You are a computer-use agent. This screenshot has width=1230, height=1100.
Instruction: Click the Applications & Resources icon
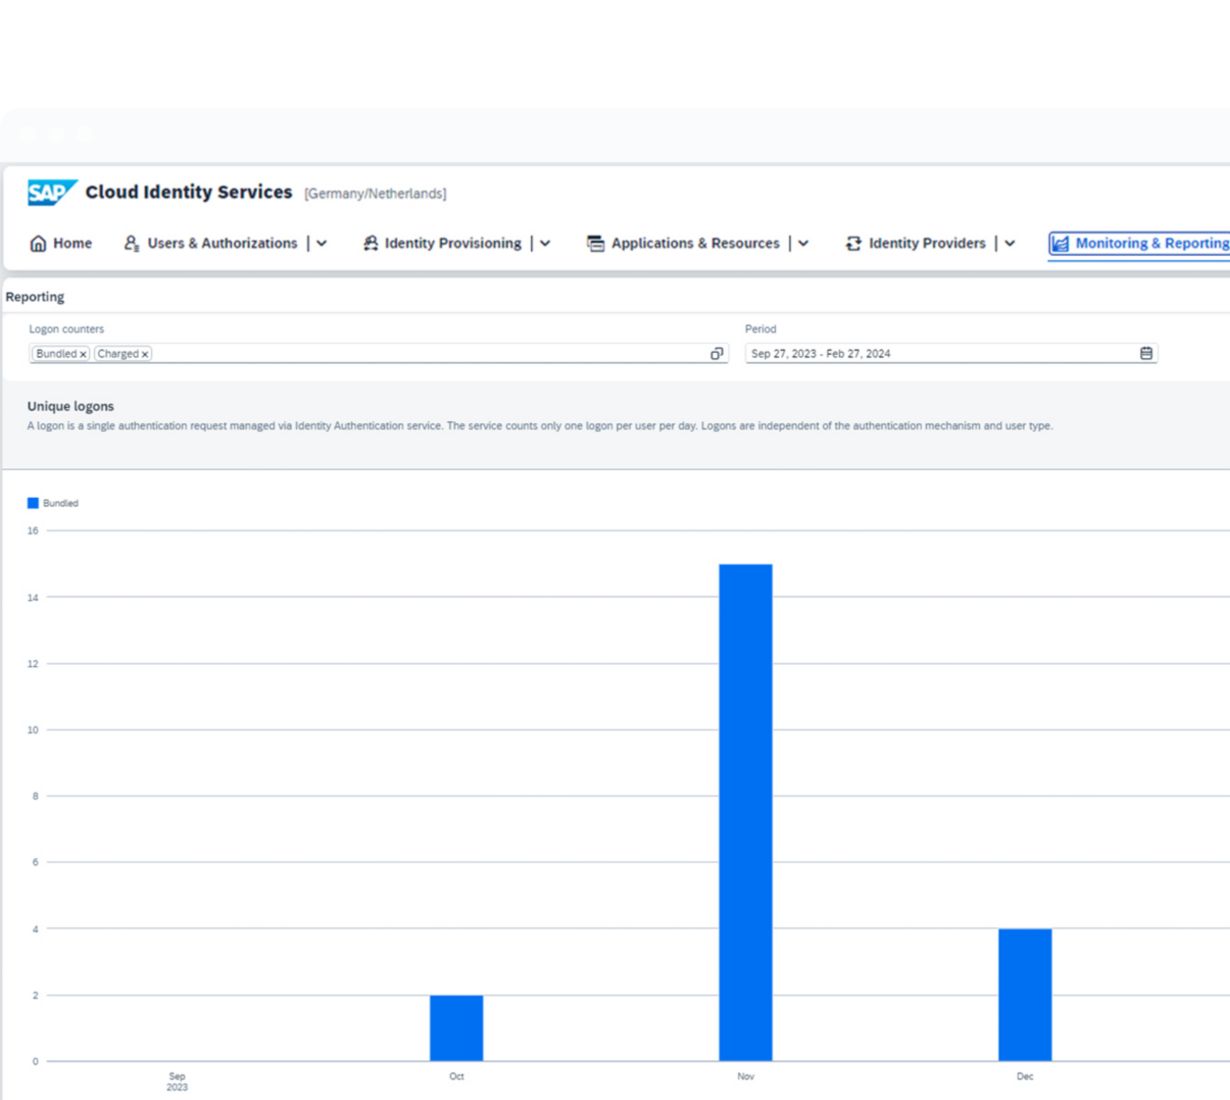tap(595, 243)
